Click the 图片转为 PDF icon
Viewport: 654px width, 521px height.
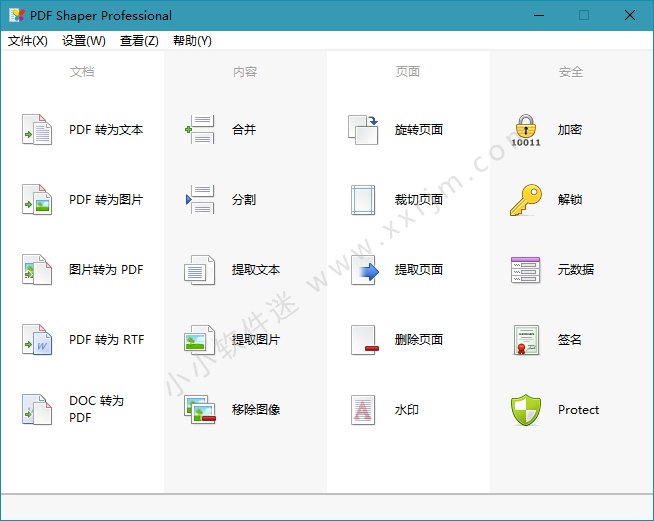[37, 269]
